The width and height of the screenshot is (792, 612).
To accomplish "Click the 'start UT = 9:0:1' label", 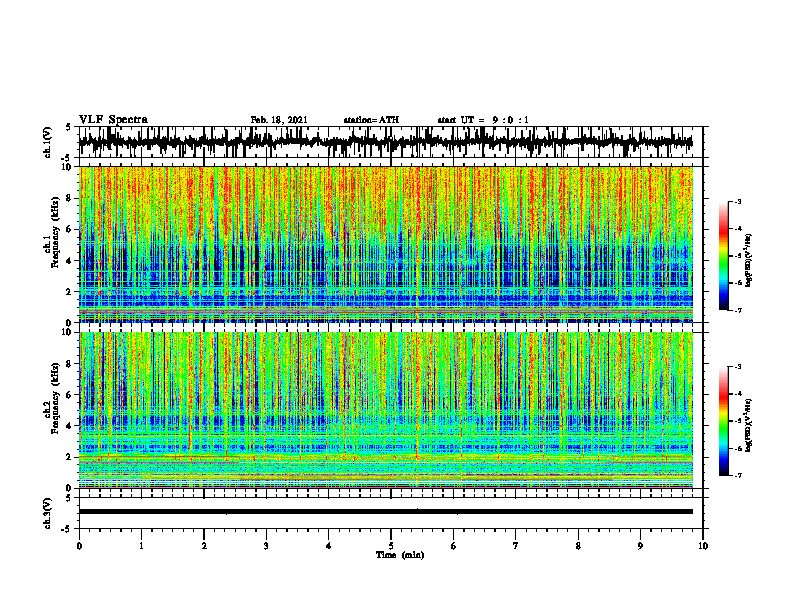I will point(483,120).
